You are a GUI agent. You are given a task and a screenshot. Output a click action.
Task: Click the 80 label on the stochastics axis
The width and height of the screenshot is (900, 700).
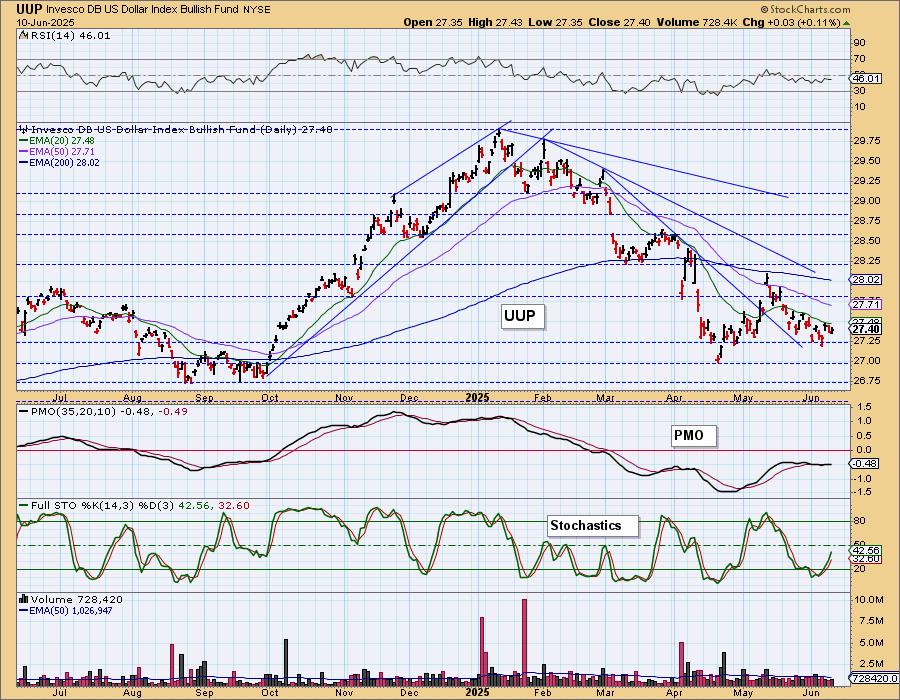pos(860,521)
